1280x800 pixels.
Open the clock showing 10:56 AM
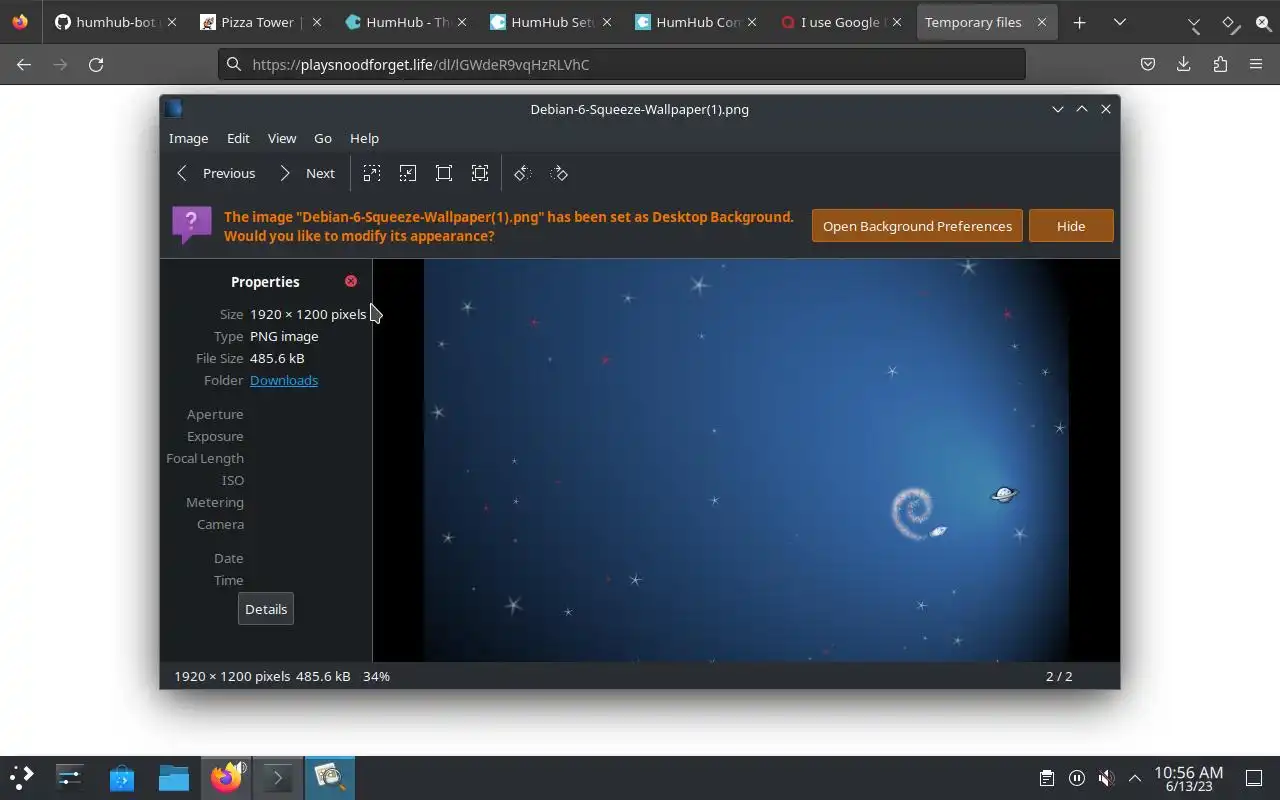point(1188,778)
